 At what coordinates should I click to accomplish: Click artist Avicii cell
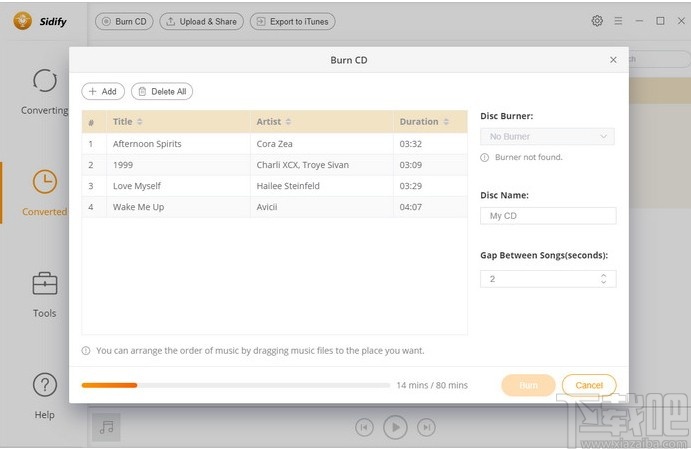322,207
